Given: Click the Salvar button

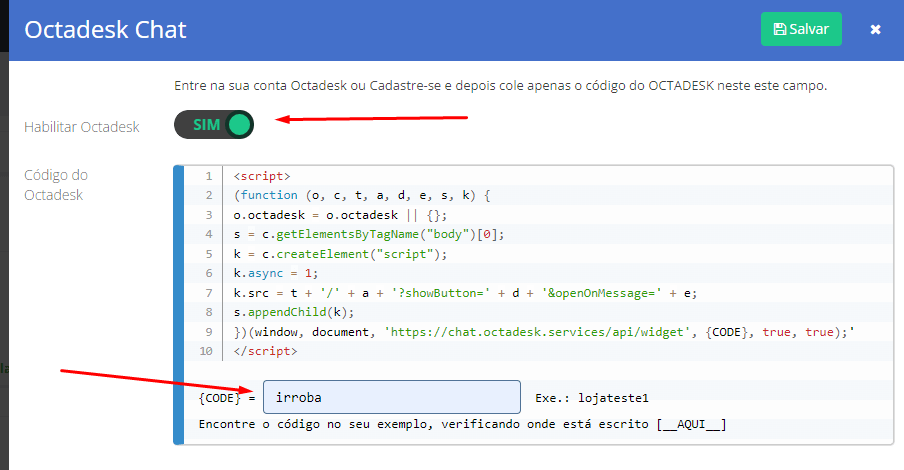Looking at the screenshot, I should coord(801,29).
